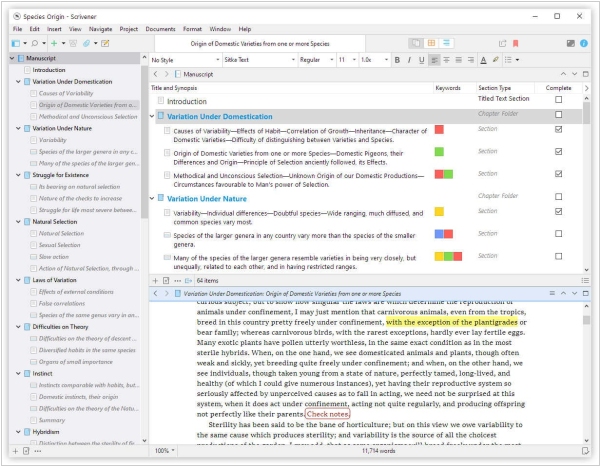Center align text
Viewport: 600px width, 466px height.
click(x=446, y=60)
